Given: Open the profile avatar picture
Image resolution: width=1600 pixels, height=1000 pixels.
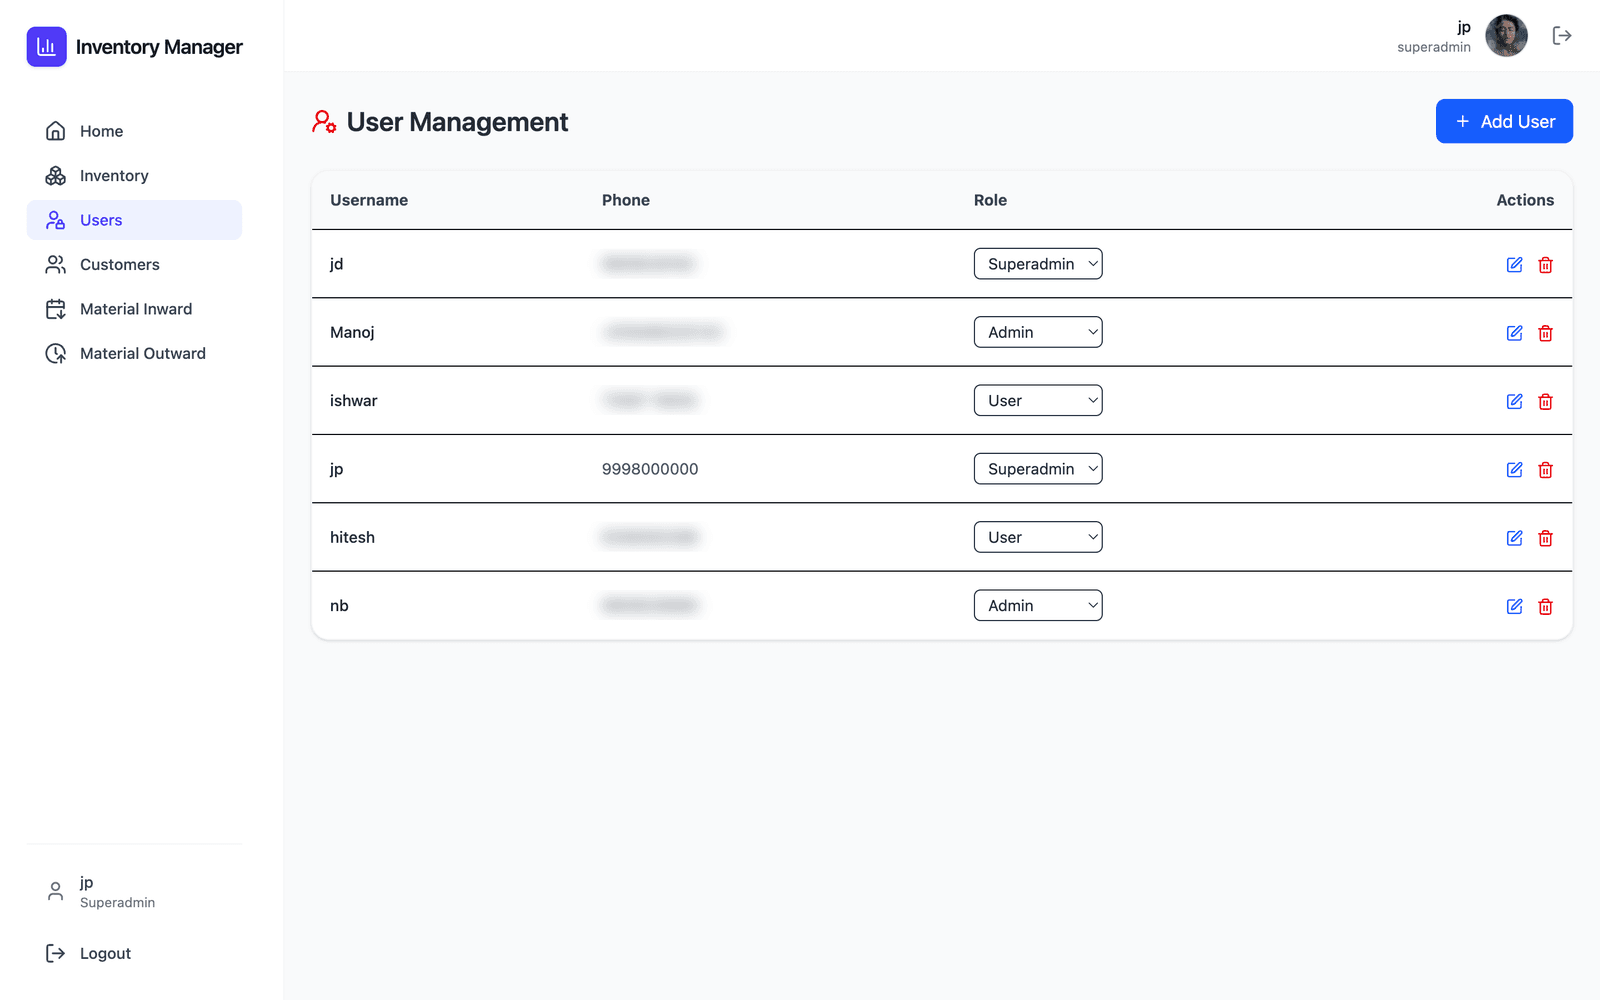Looking at the screenshot, I should tap(1506, 36).
